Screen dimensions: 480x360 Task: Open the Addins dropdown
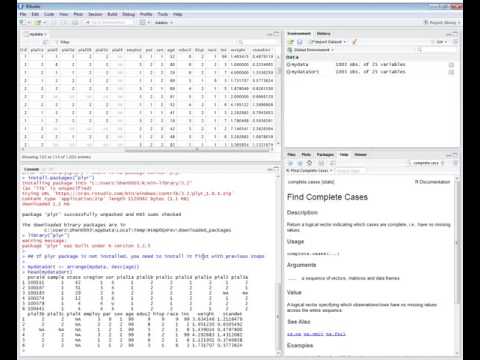(164, 22)
